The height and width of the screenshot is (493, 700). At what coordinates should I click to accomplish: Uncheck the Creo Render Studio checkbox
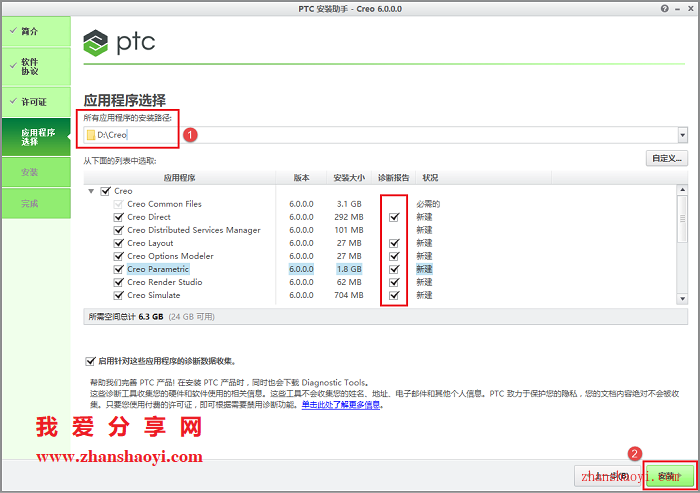(x=118, y=282)
